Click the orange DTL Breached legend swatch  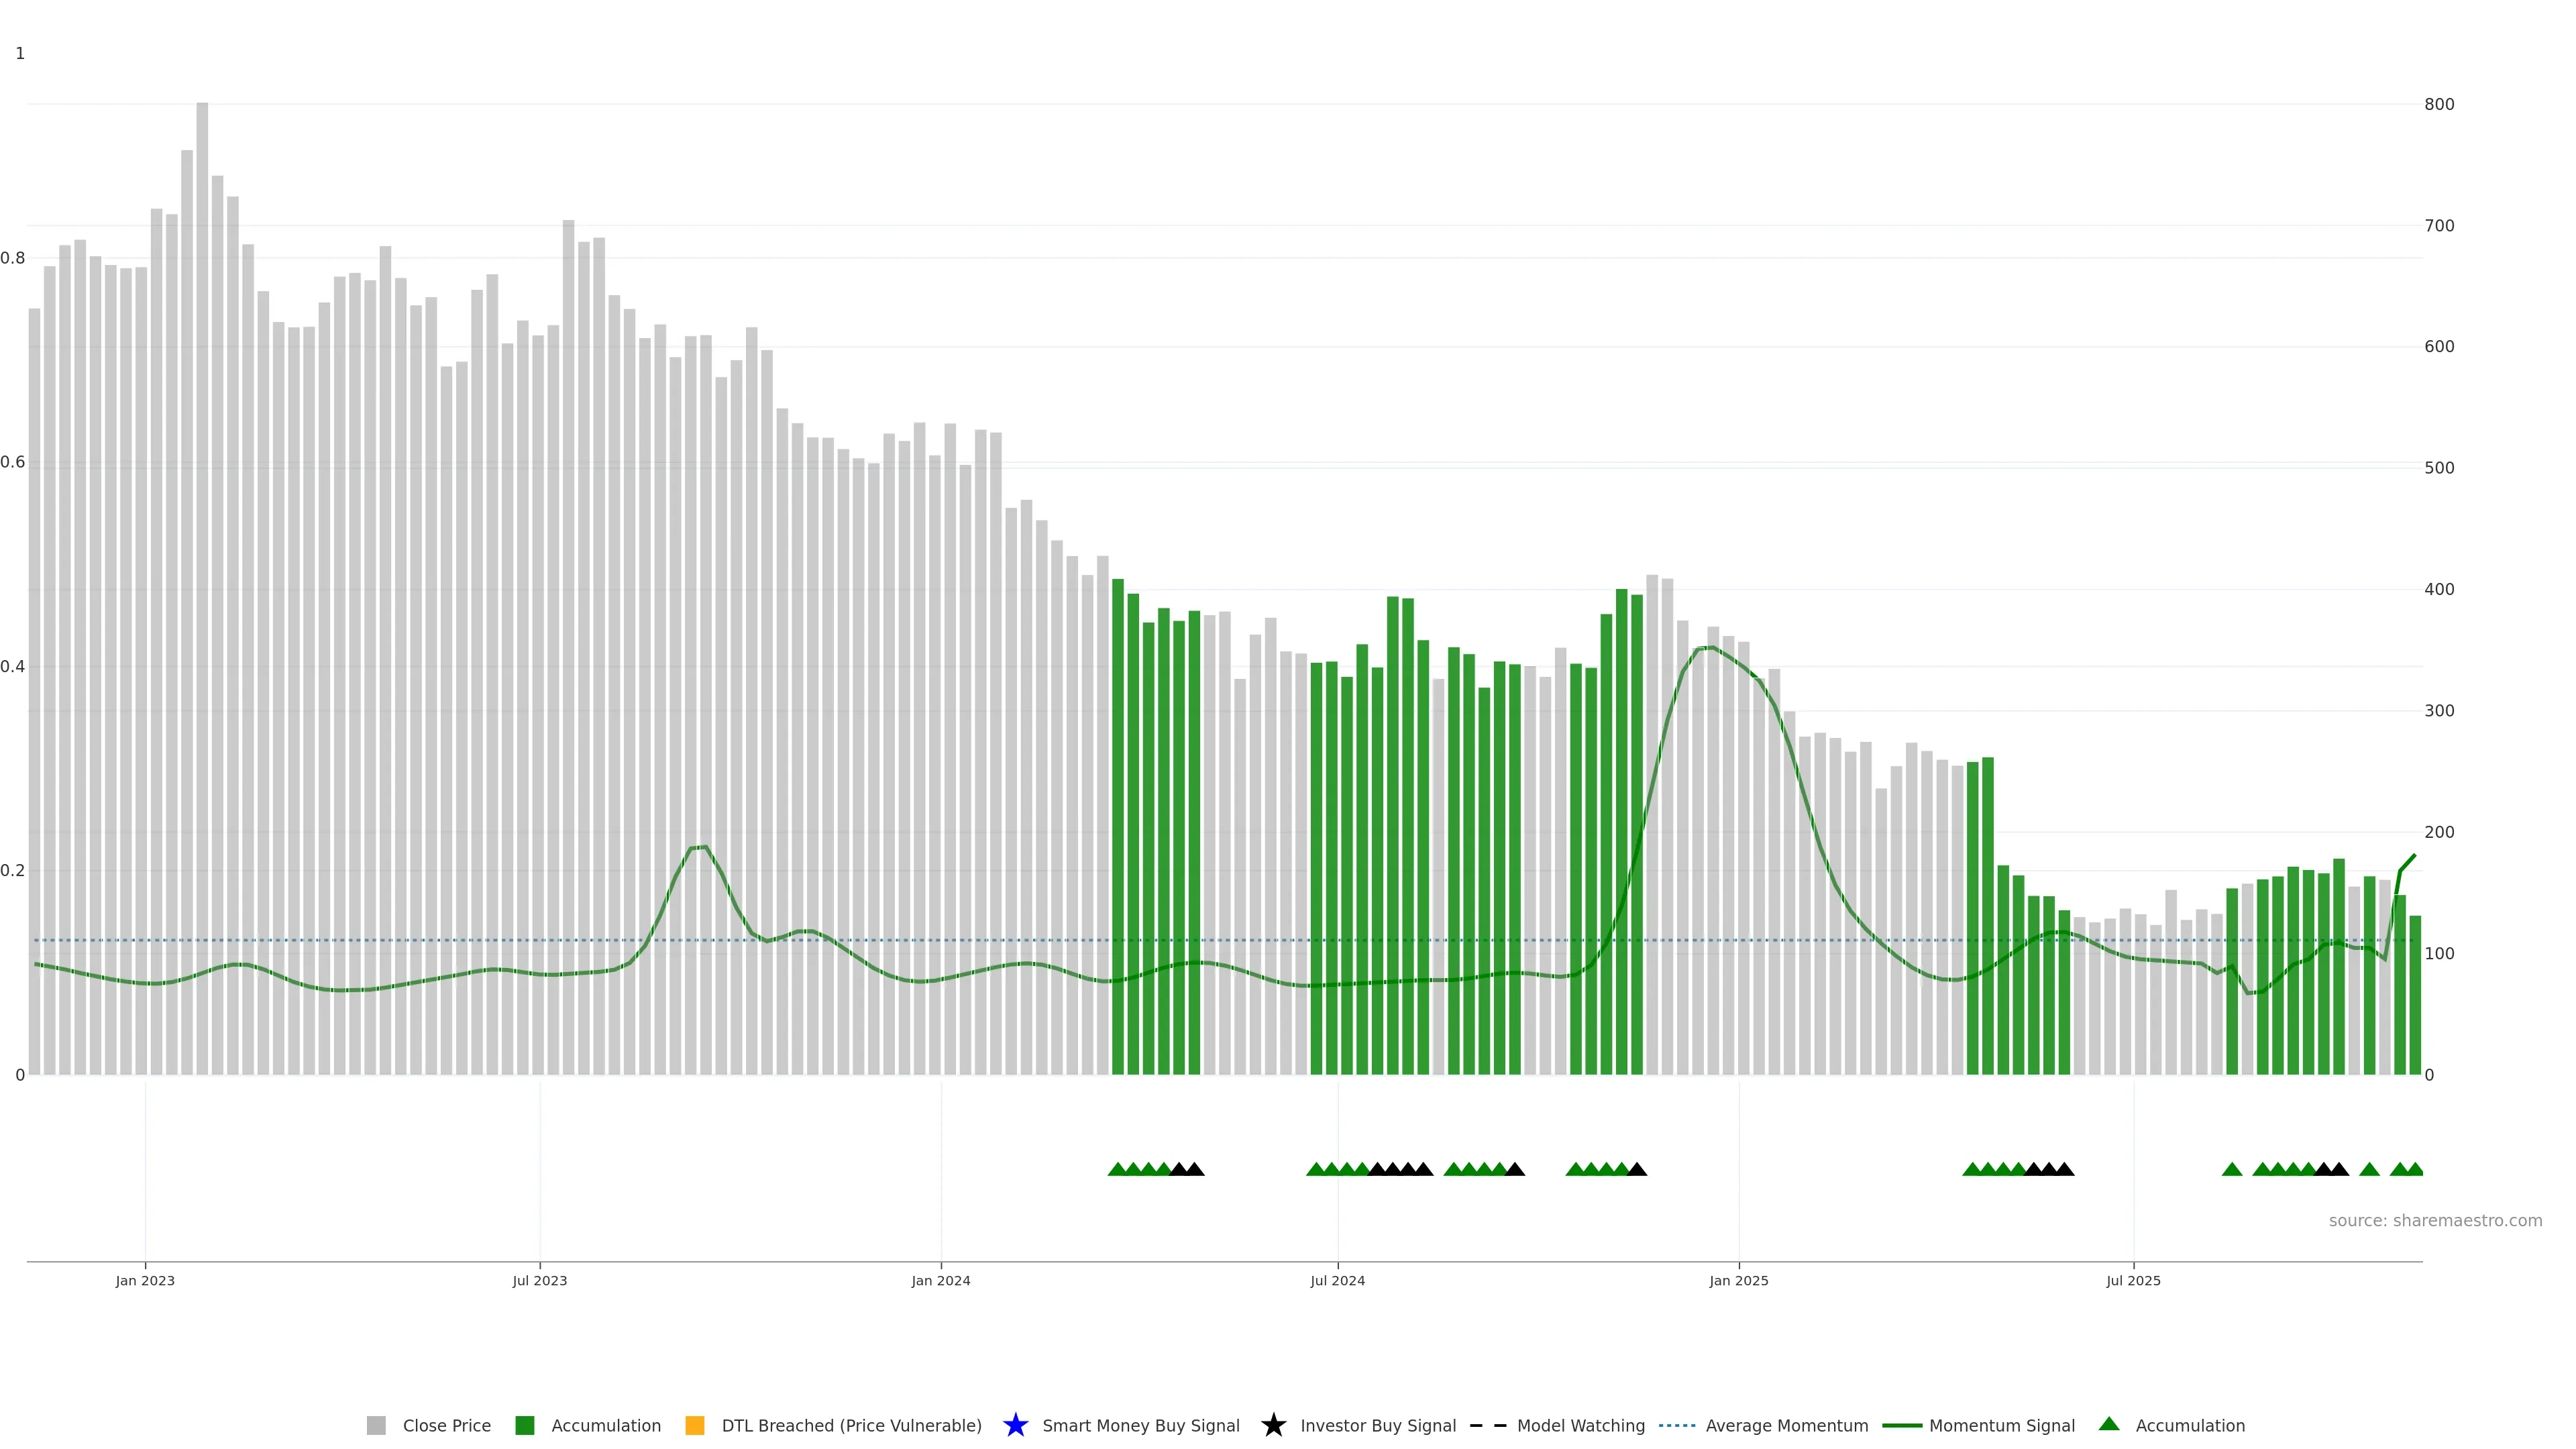694,1426
